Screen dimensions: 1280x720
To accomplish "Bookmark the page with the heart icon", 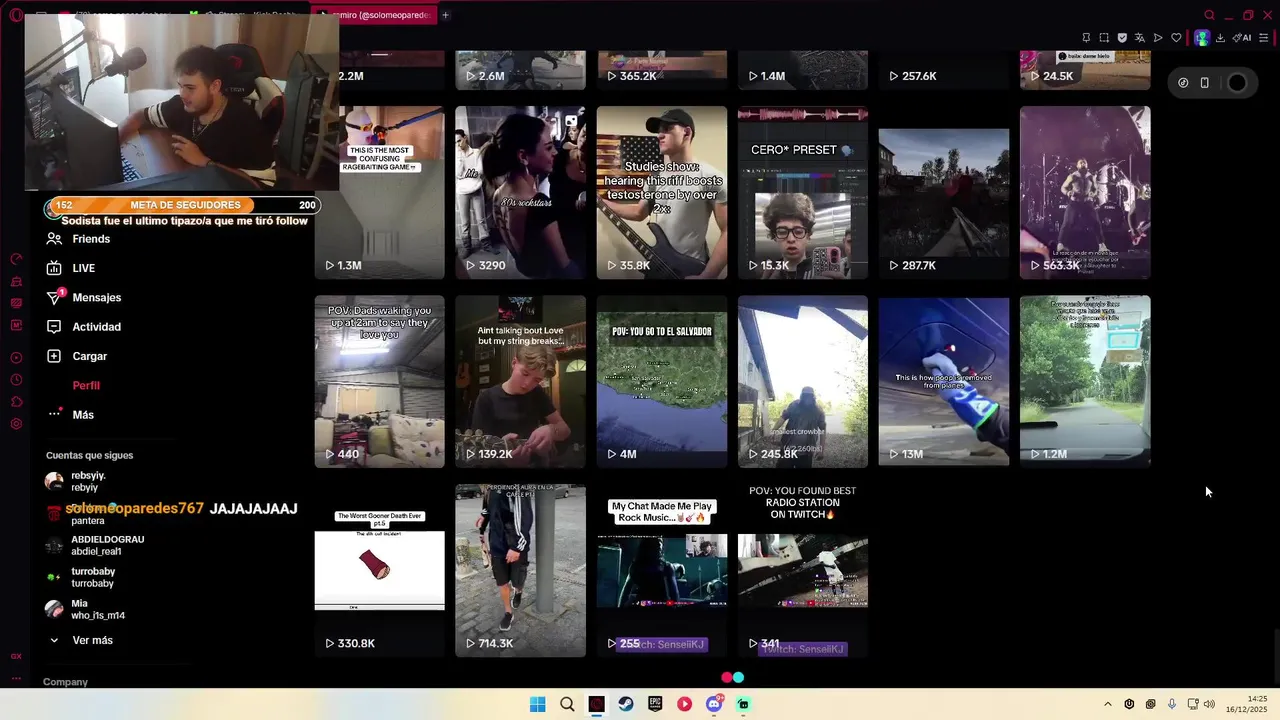I will 1176,38.
